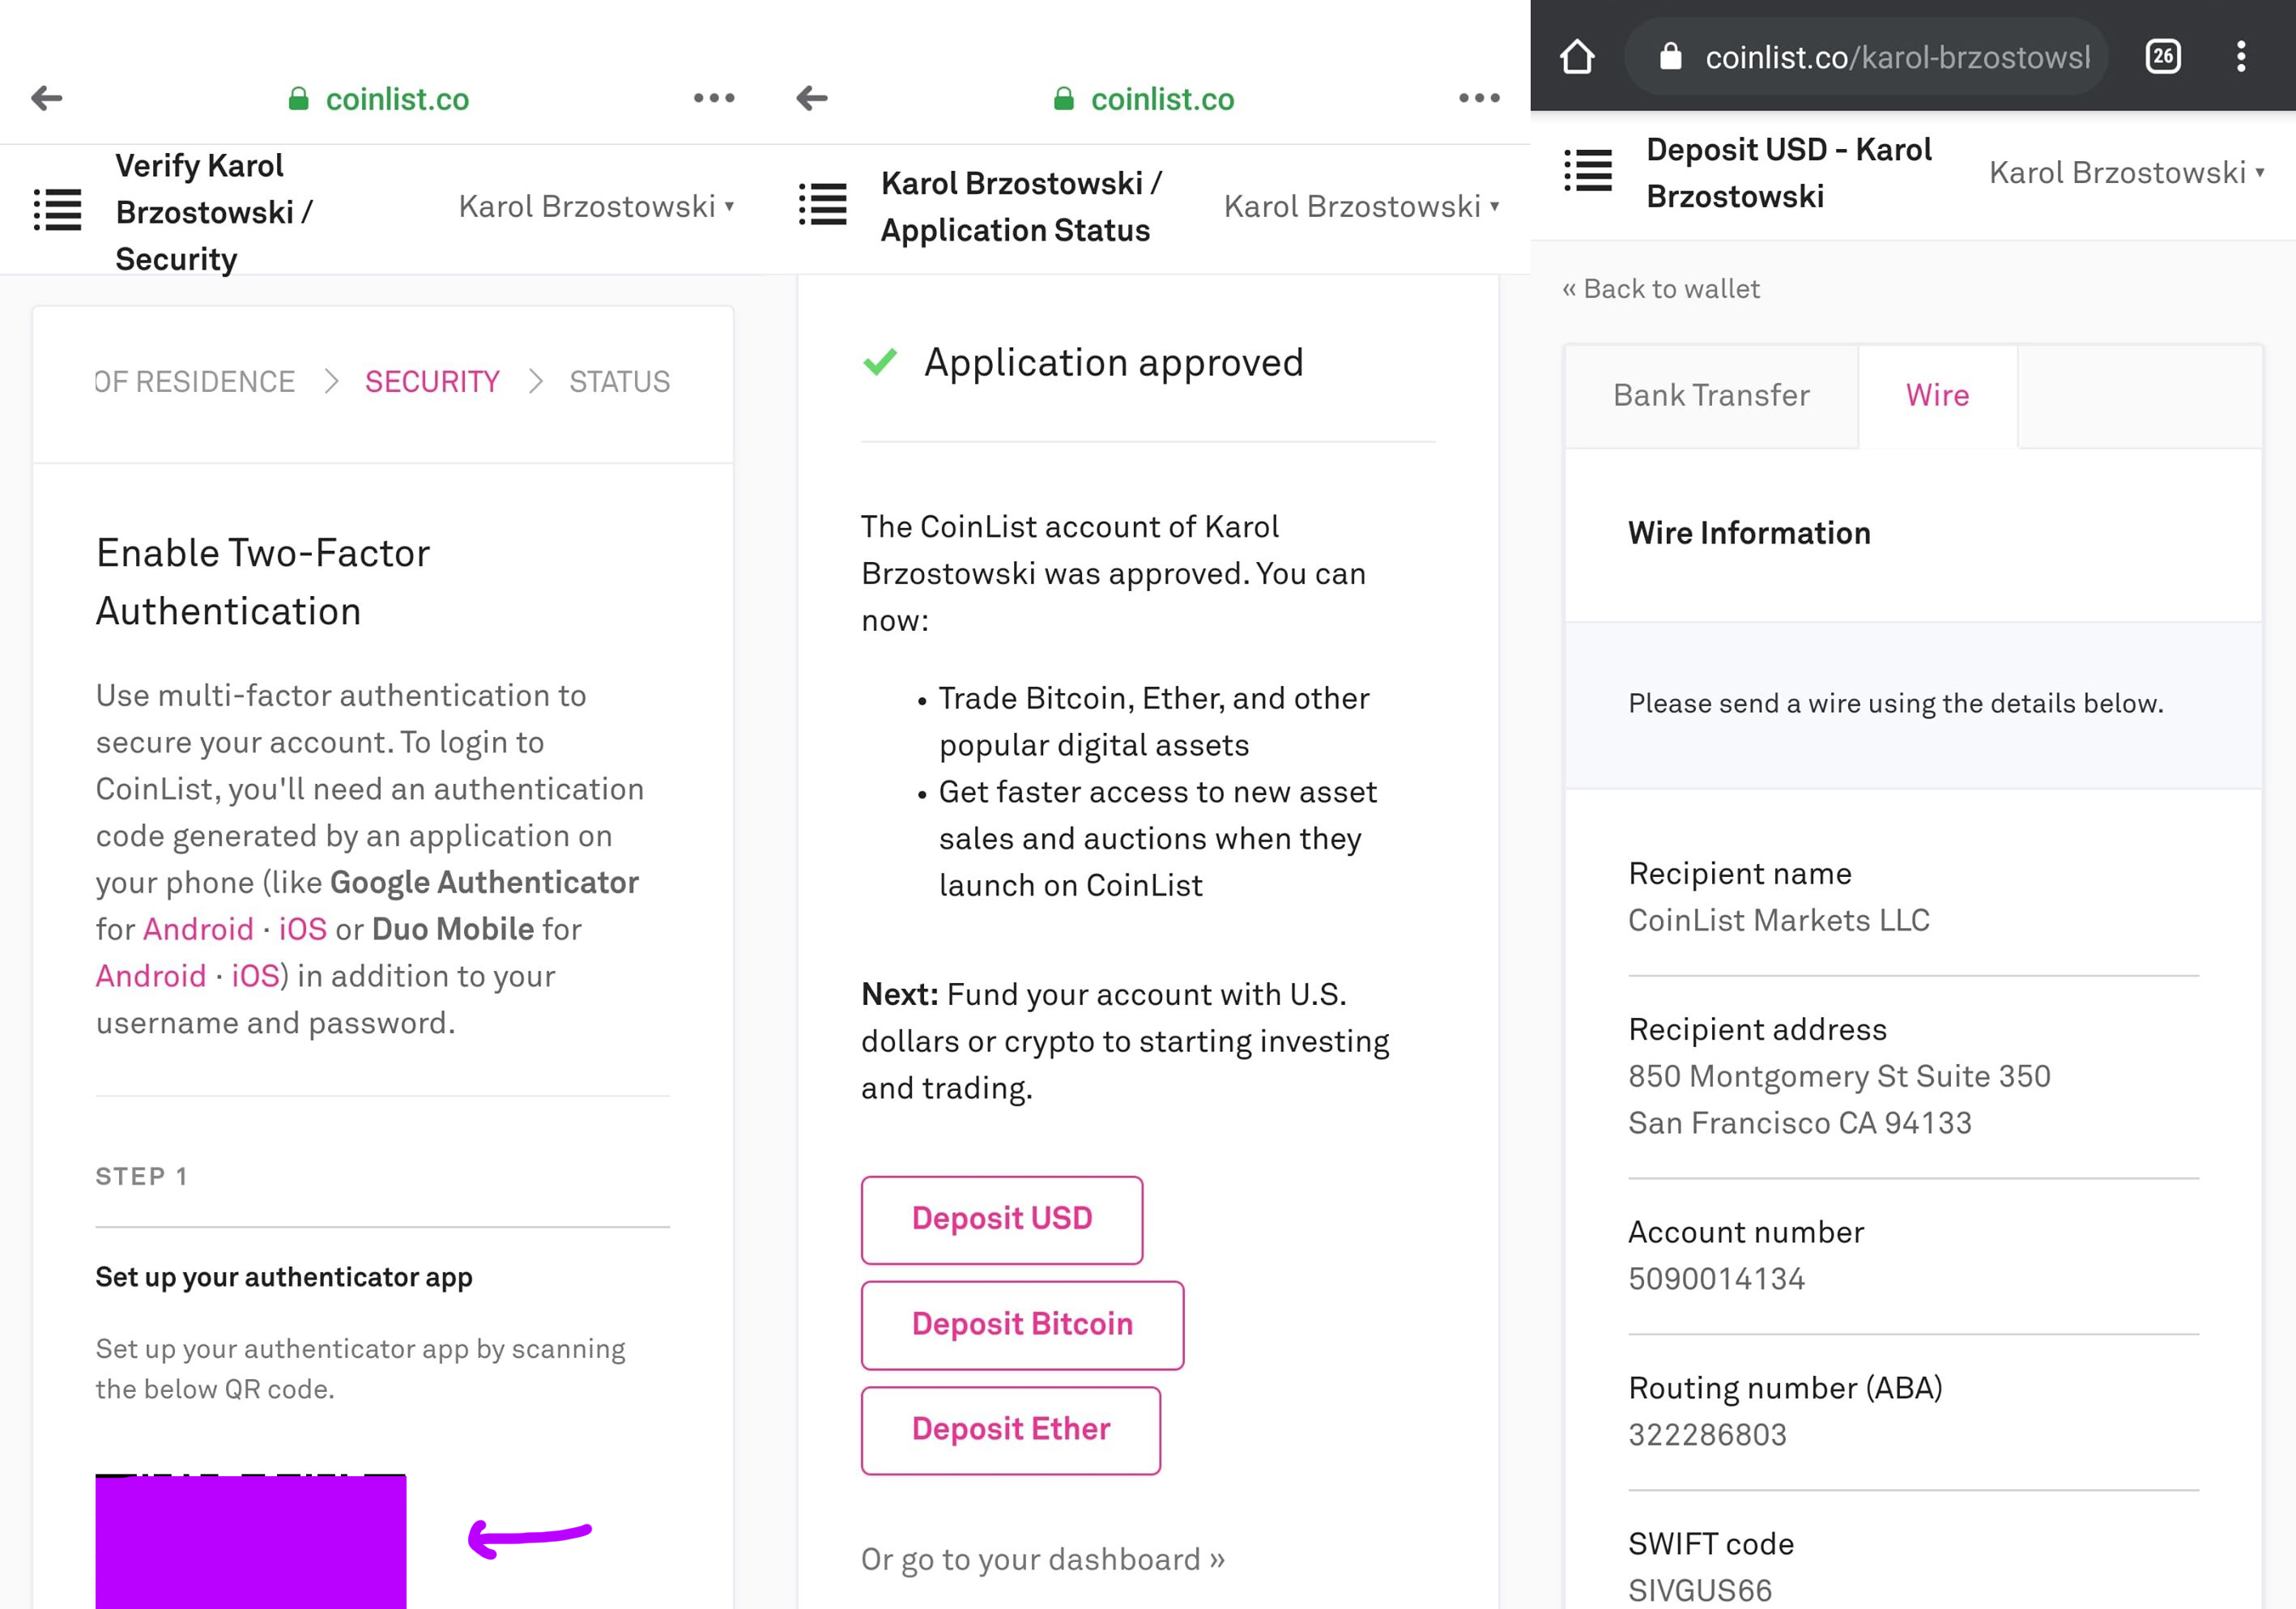Open Android link after Google Authenticator
Image resolution: width=2296 pixels, height=1609 pixels.
coord(198,929)
